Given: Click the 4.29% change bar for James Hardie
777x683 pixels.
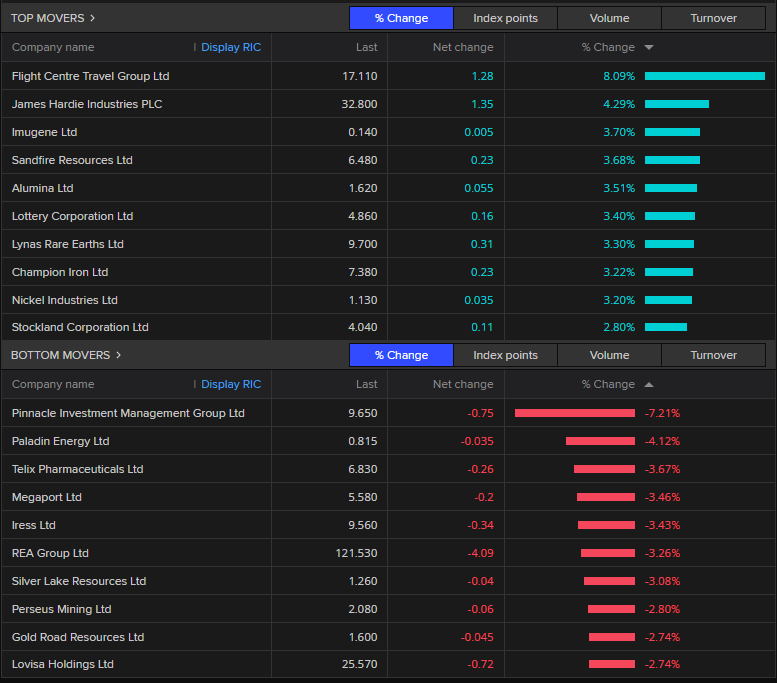Looking at the screenshot, I should 677,104.
